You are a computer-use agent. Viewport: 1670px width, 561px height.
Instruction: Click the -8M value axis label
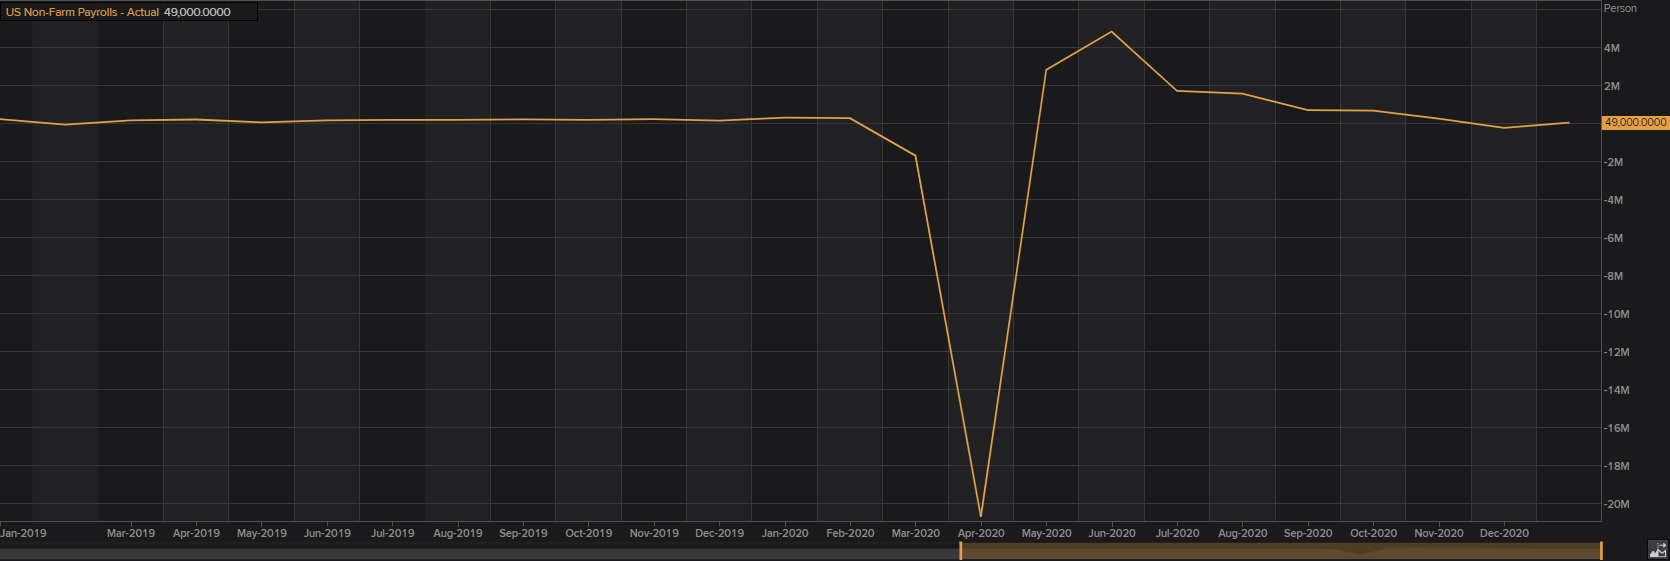pyautogui.click(x=1614, y=276)
